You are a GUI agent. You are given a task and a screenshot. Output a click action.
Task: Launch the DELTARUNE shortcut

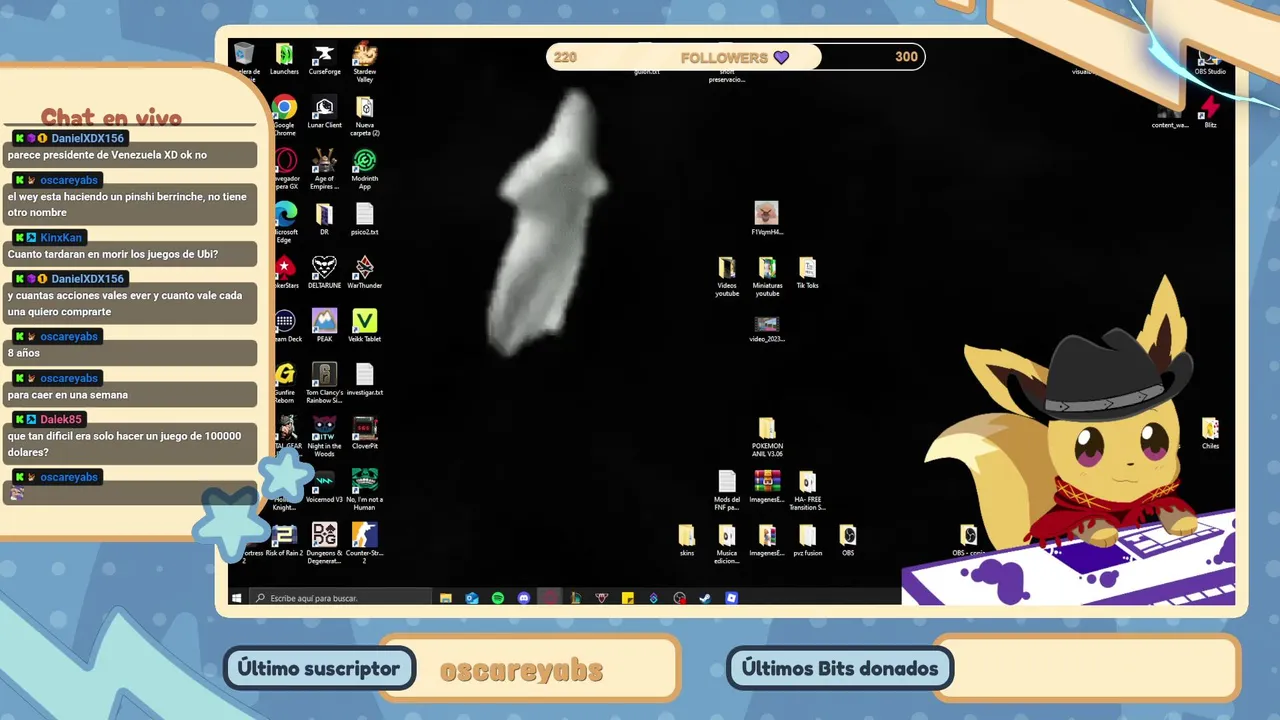324,272
